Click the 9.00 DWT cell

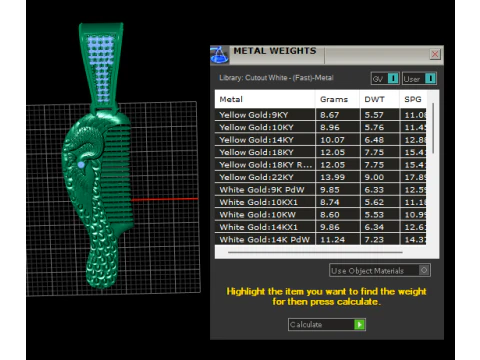[x=379, y=177]
